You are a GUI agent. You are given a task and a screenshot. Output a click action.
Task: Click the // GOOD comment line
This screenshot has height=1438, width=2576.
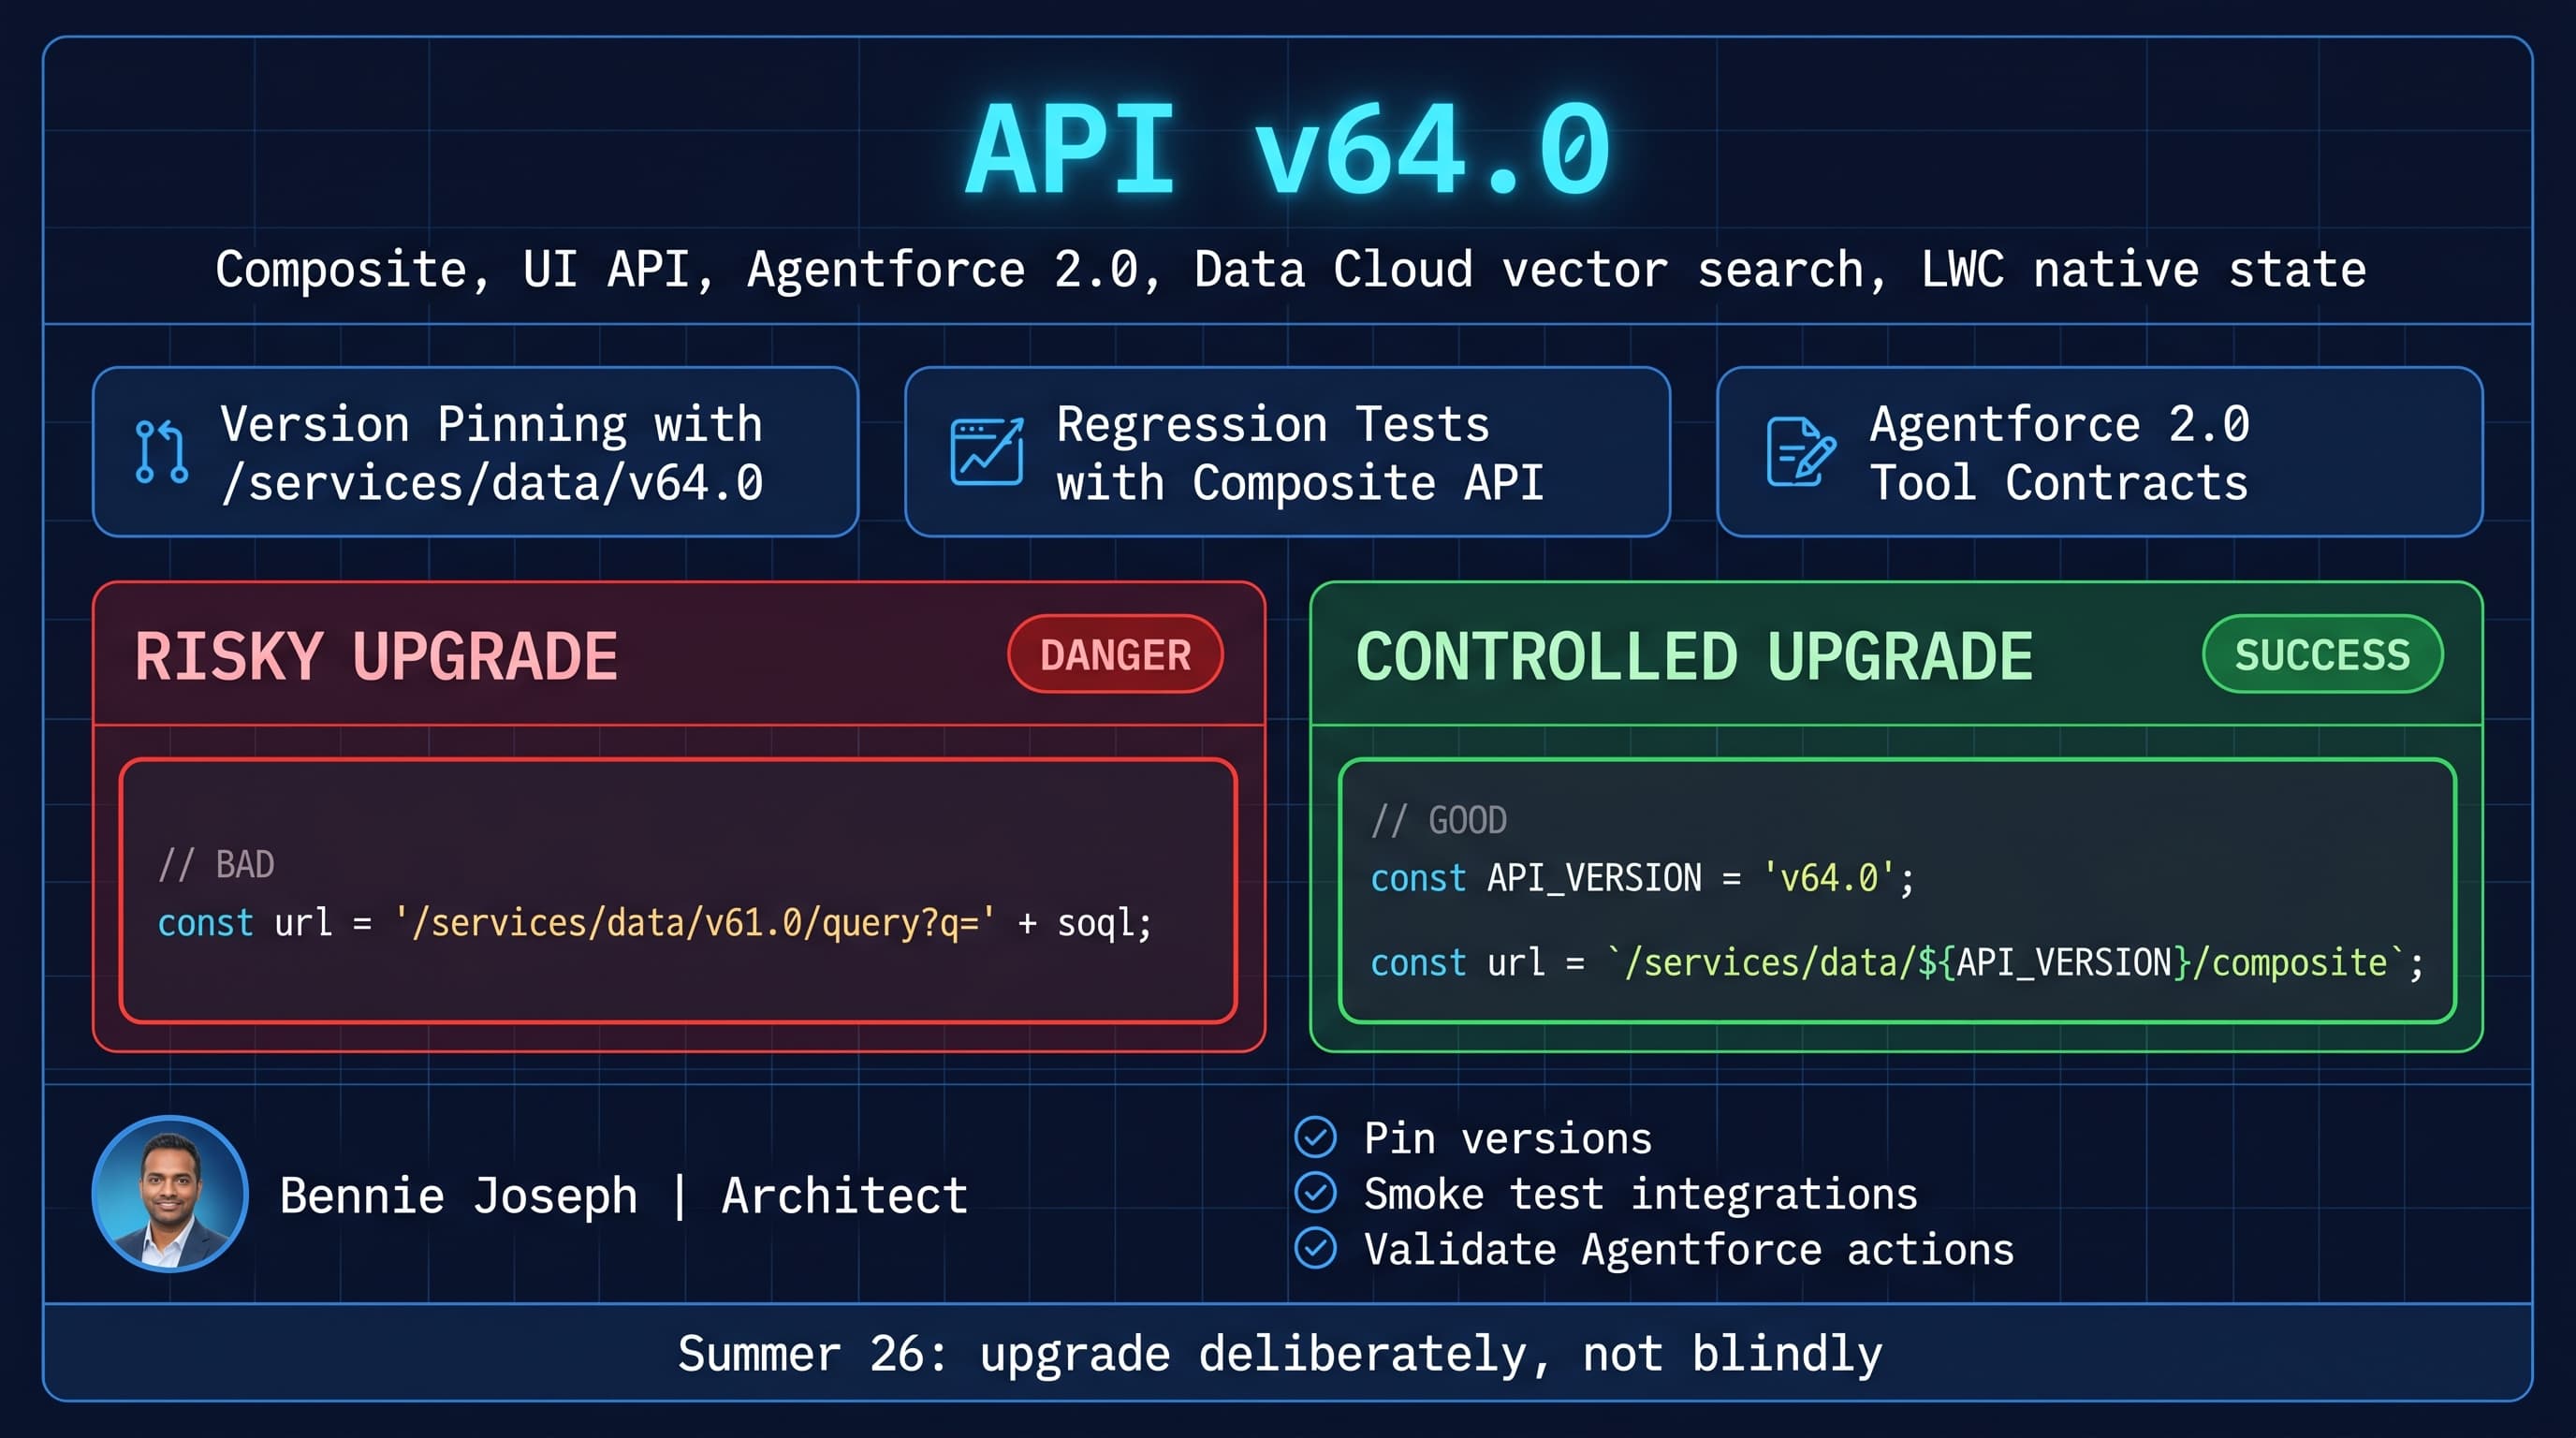1439,820
